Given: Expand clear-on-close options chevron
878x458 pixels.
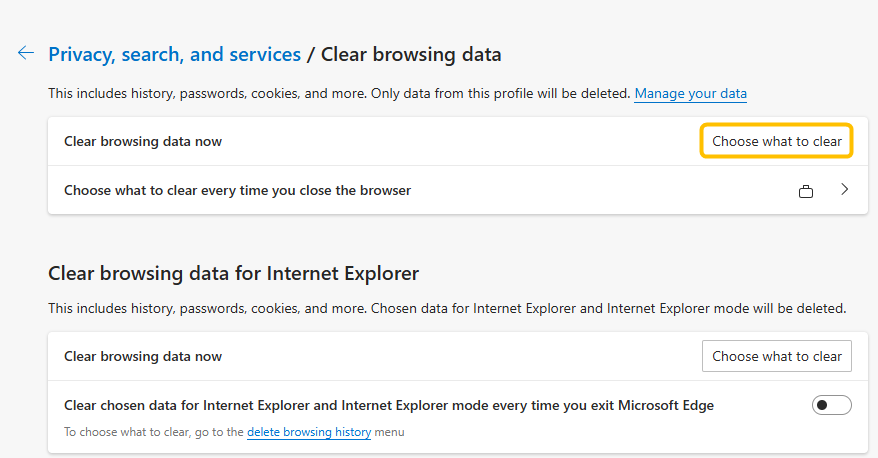Looking at the screenshot, I should point(844,190).
